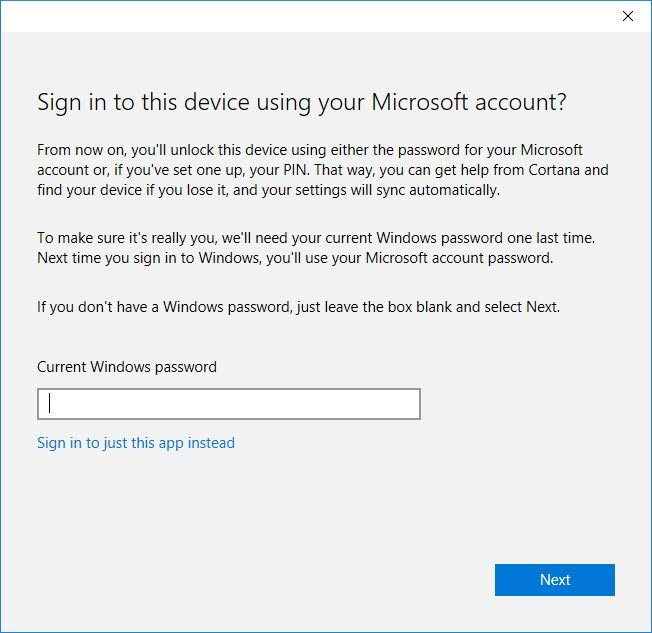
Task: Close the Microsoft account sign-in dialog
Action: (627, 16)
